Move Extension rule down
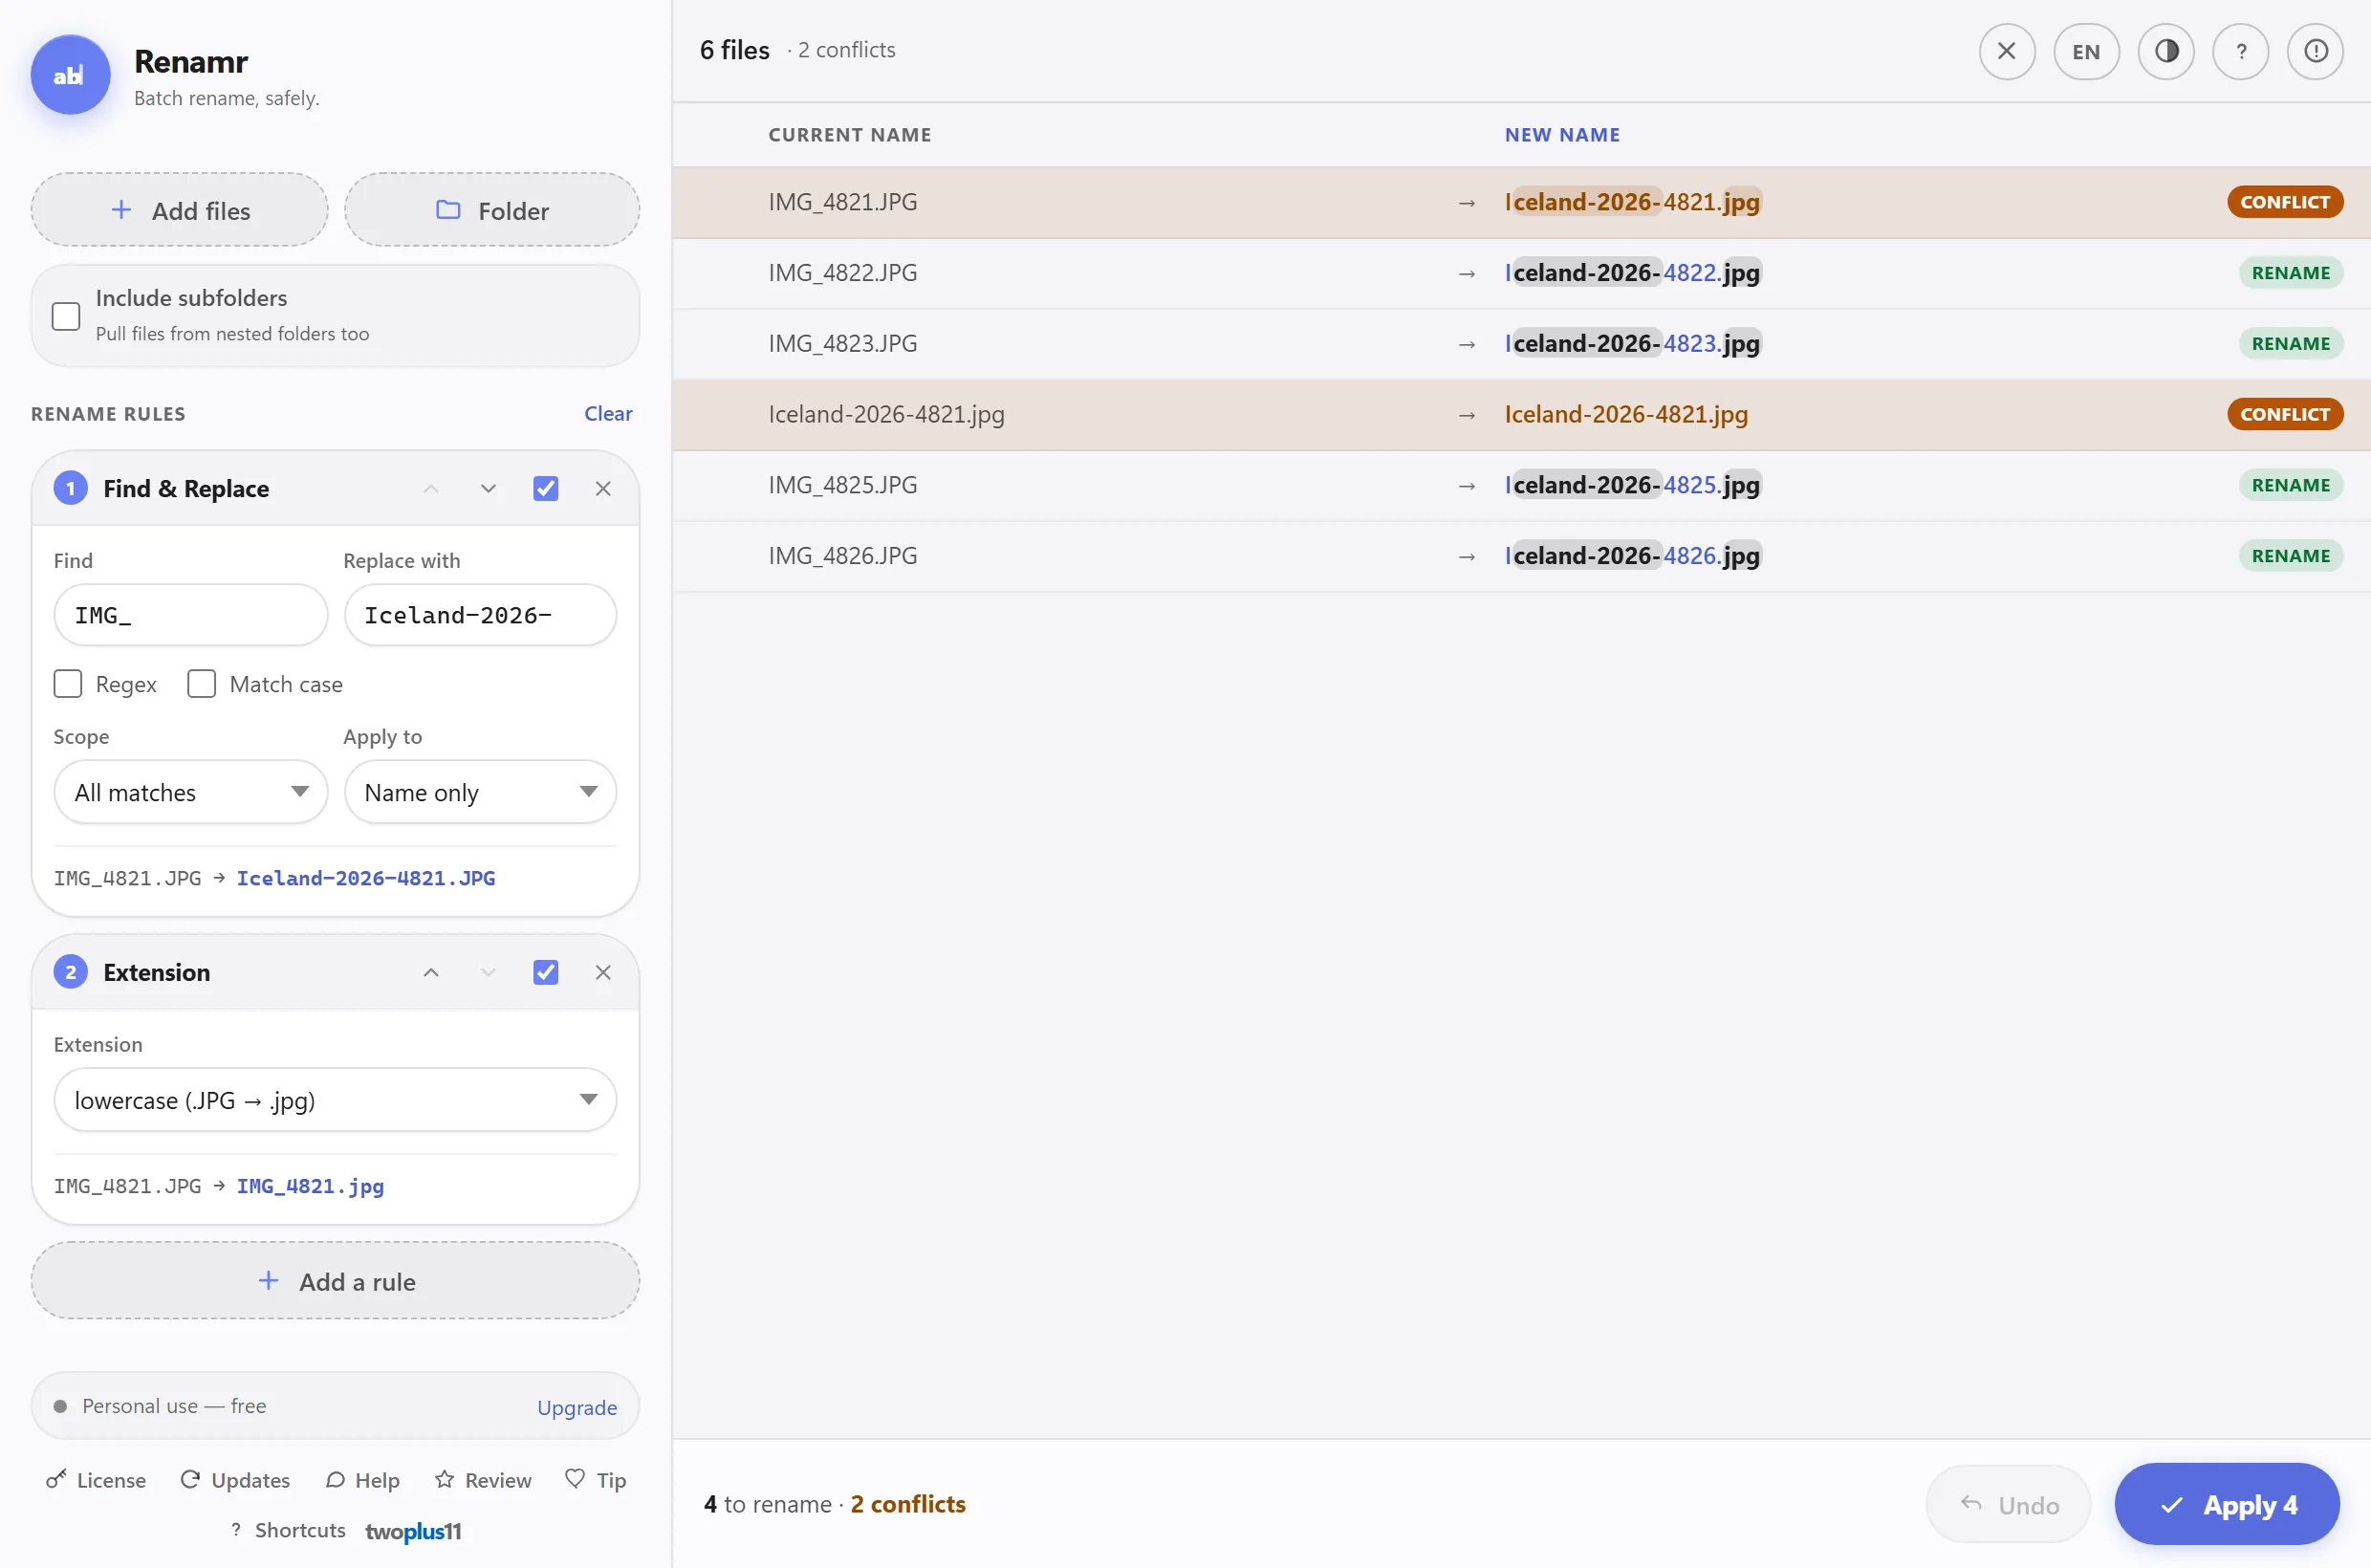This screenshot has width=2371, height=1568. [488, 972]
